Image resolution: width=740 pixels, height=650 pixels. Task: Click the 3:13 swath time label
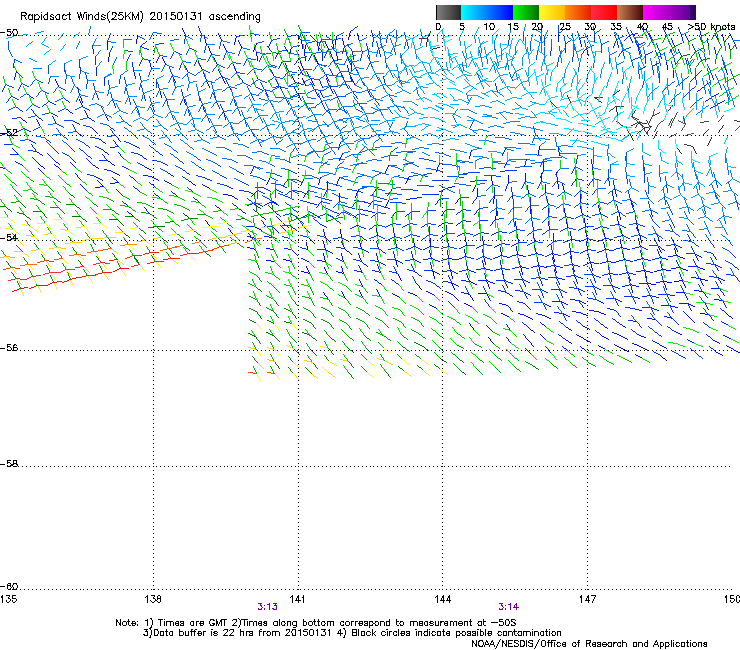267,607
